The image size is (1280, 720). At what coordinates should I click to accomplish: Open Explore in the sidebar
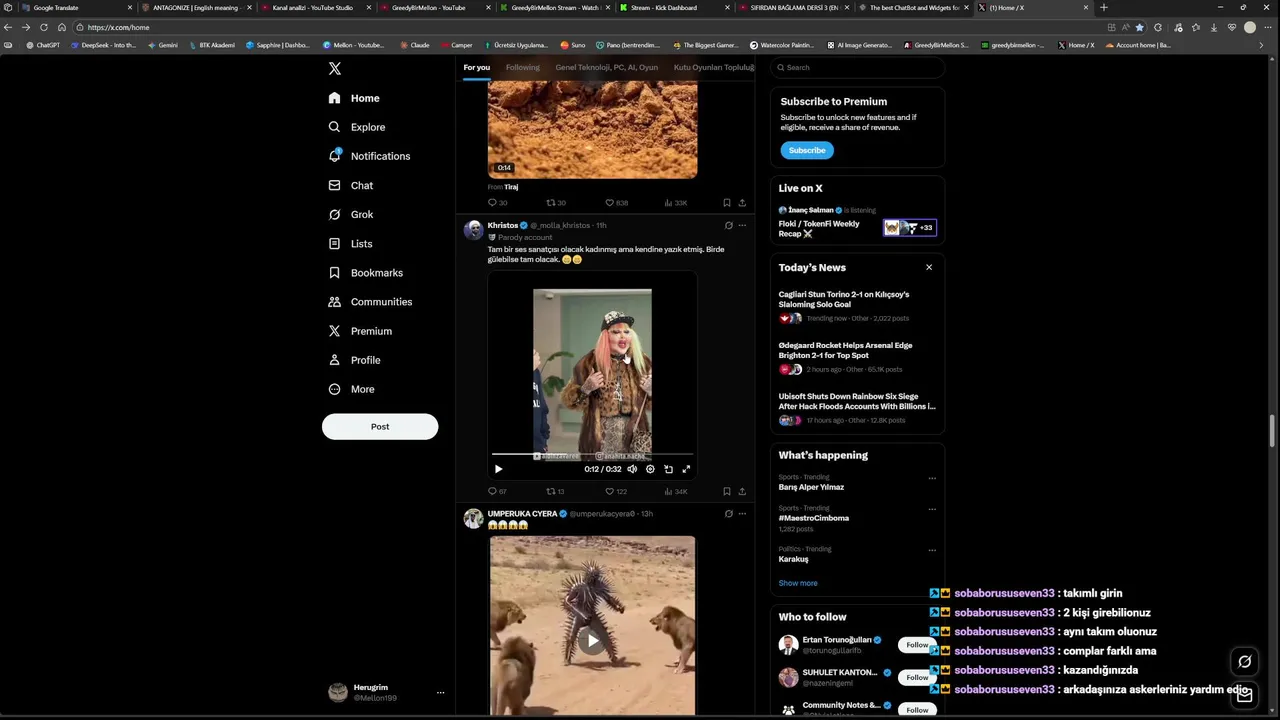point(357,127)
